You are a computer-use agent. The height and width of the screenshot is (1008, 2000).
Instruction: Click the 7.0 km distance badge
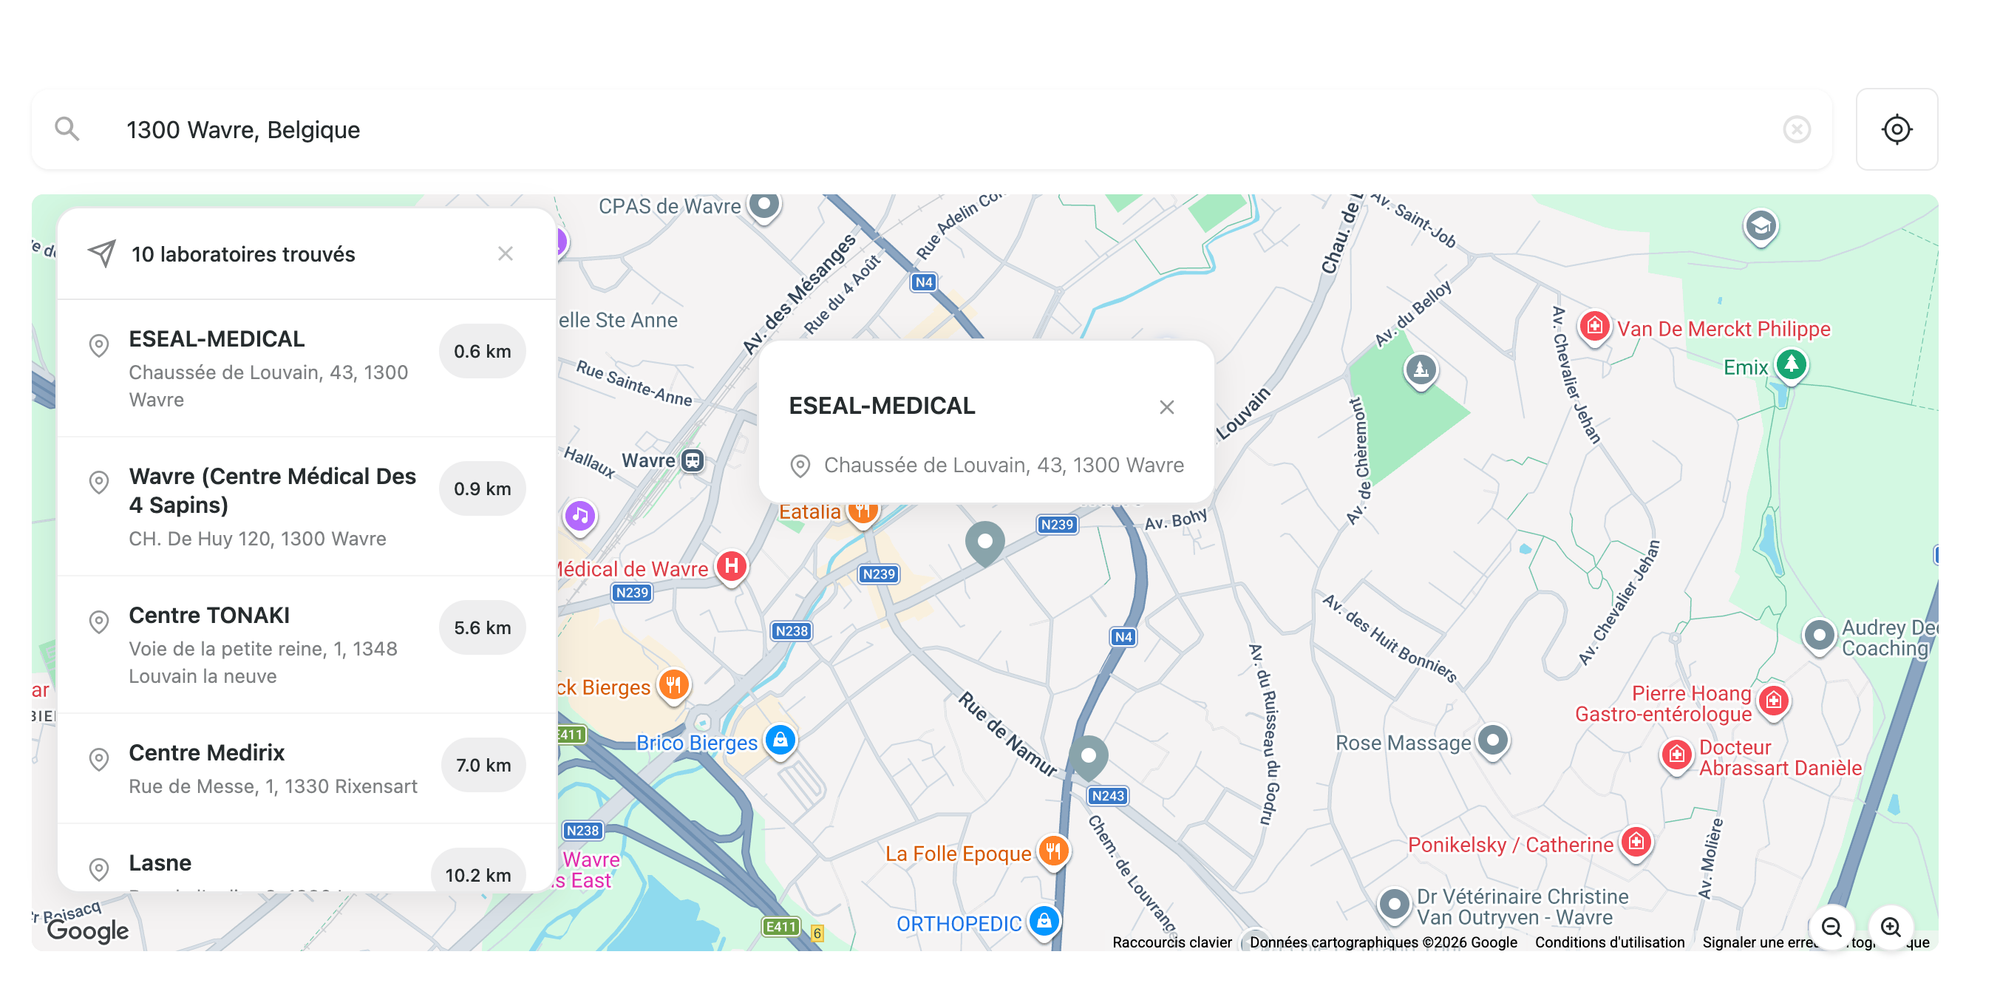[x=483, y=765]
